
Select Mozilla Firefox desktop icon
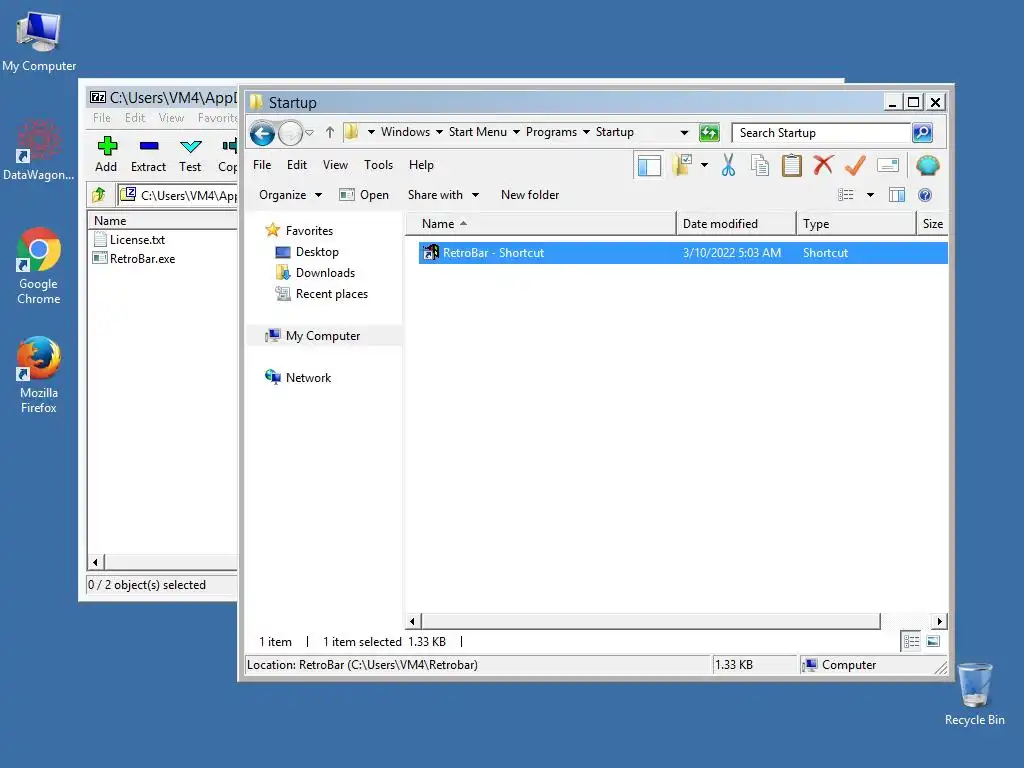39,375
